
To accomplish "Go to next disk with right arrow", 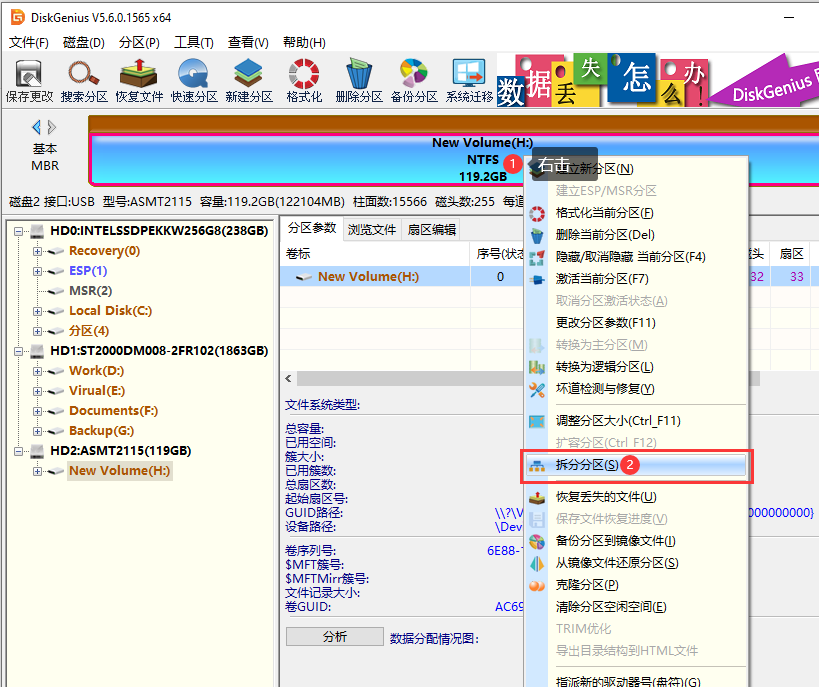I will pyautogui.click(x=52, y=127).
